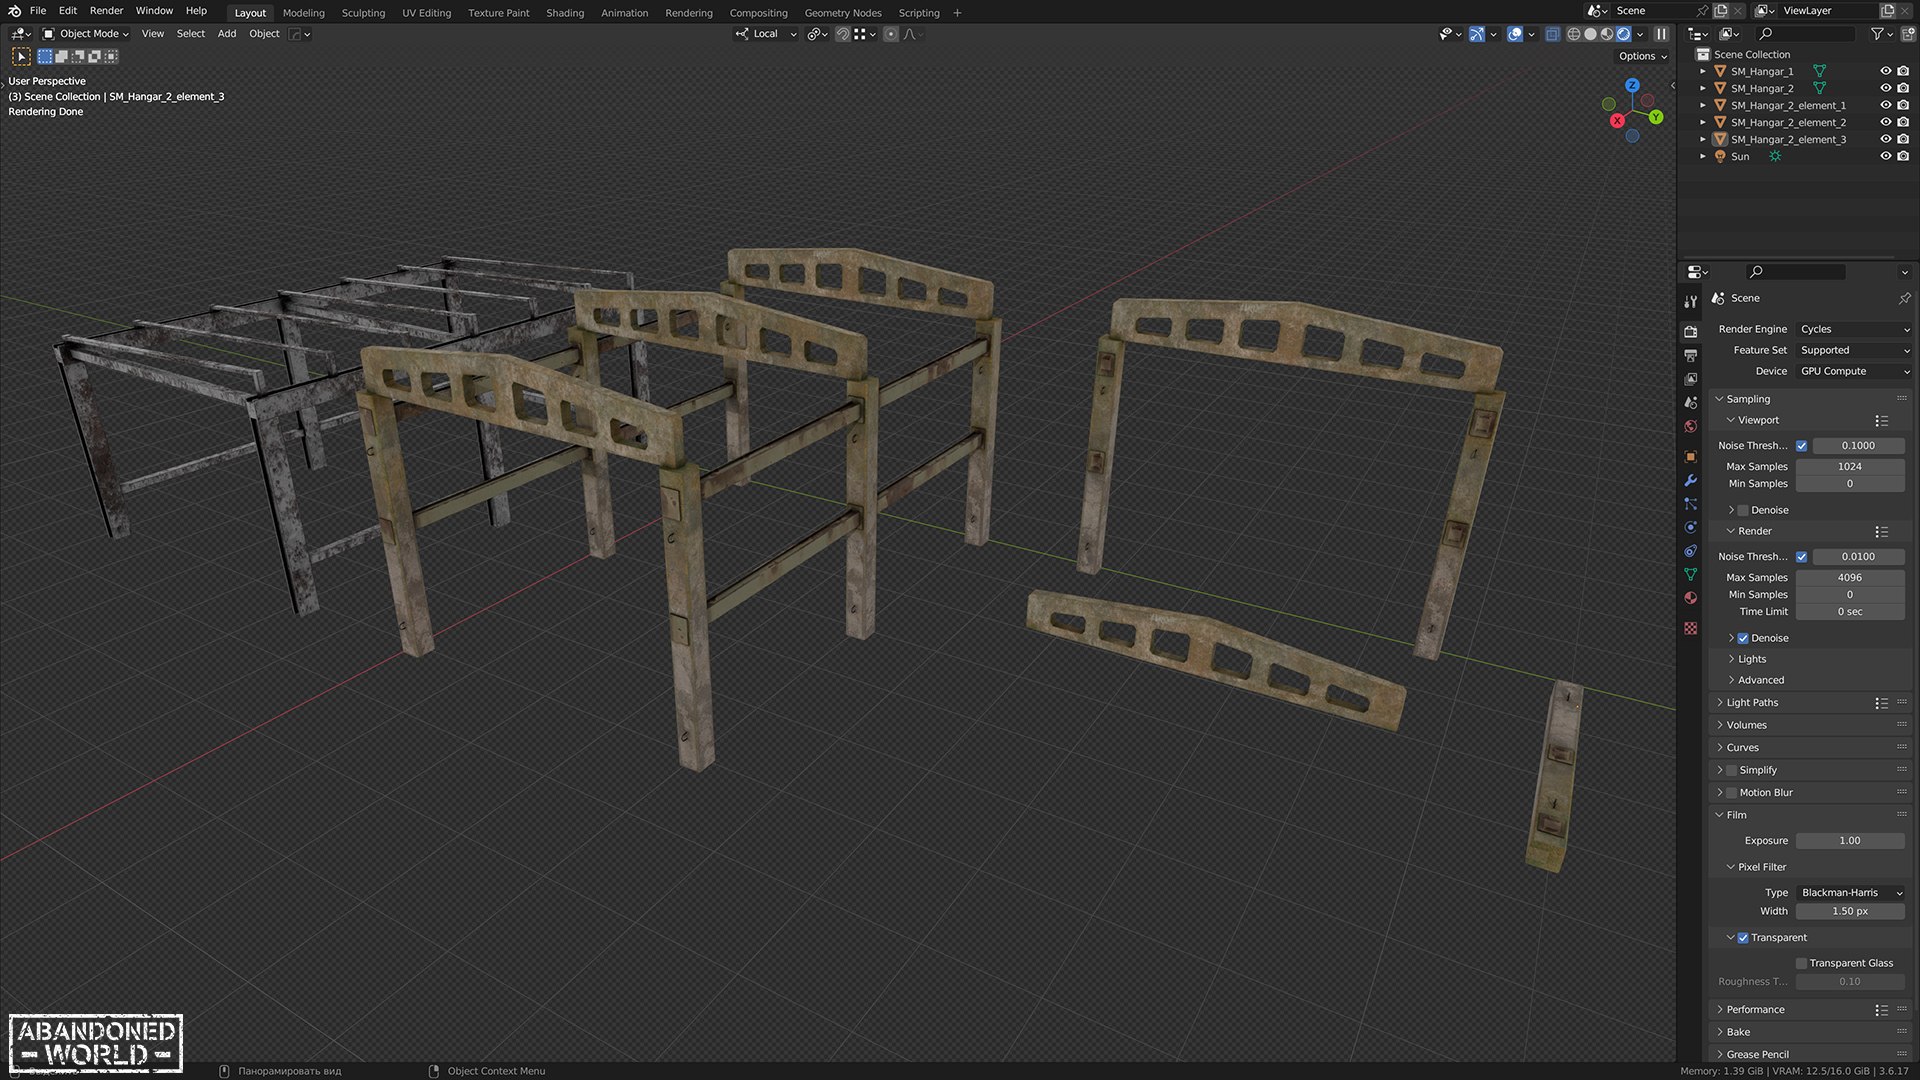Expand Volumes panel
The width and height of the screenshot is (1920, 1080).
tap(1746, 725)
